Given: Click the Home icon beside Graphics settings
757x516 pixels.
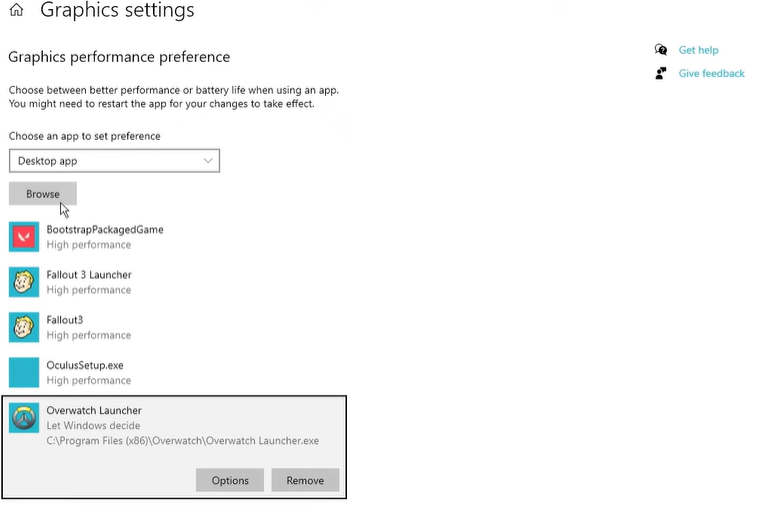Looking at the screenshot, I should coord(16,12).
